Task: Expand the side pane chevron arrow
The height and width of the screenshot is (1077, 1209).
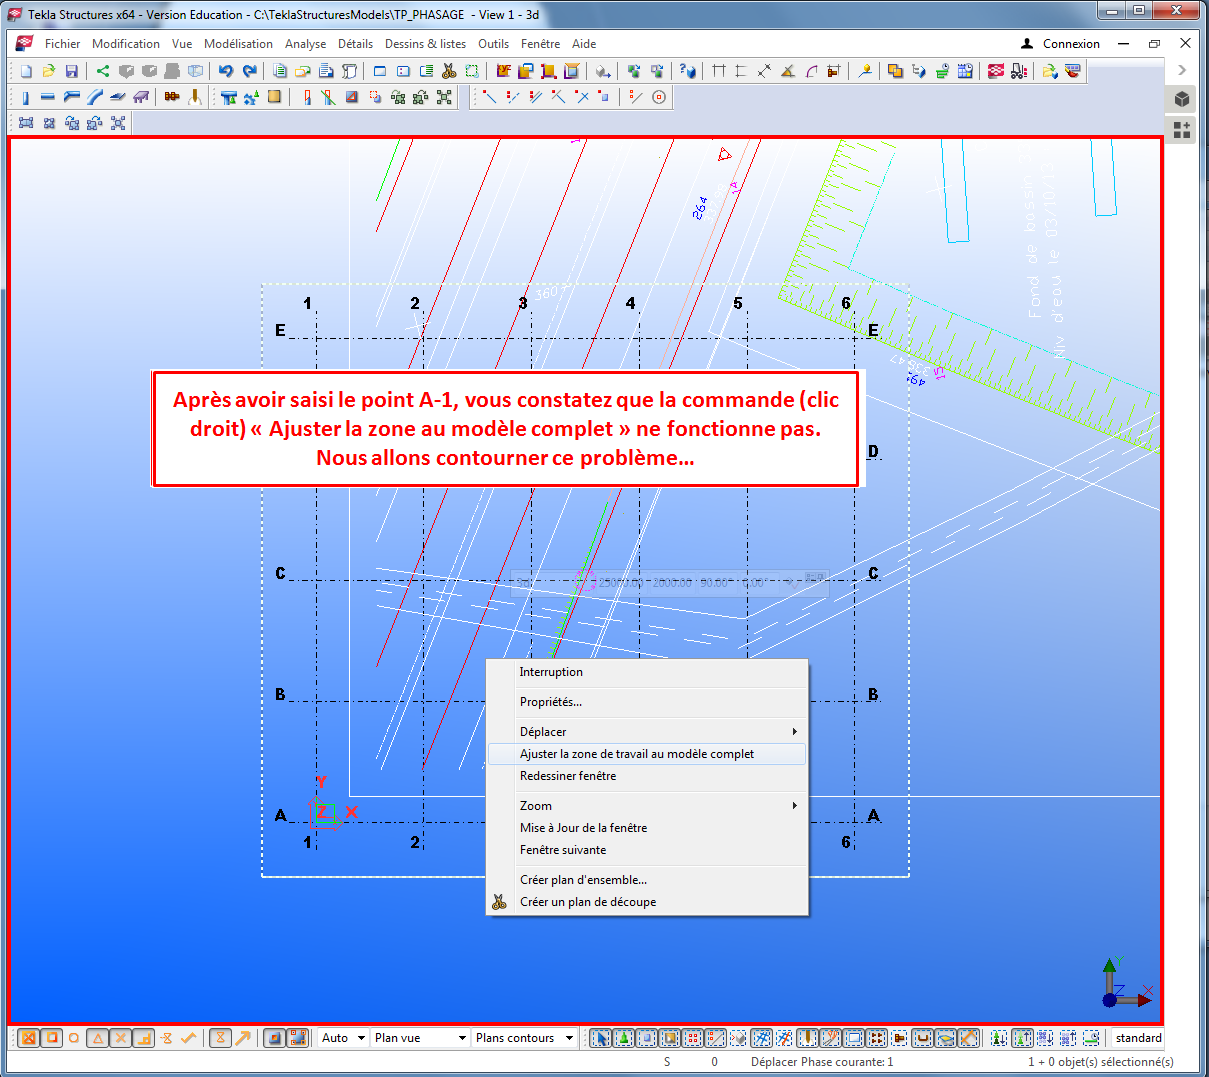Action: [1182, 70]
